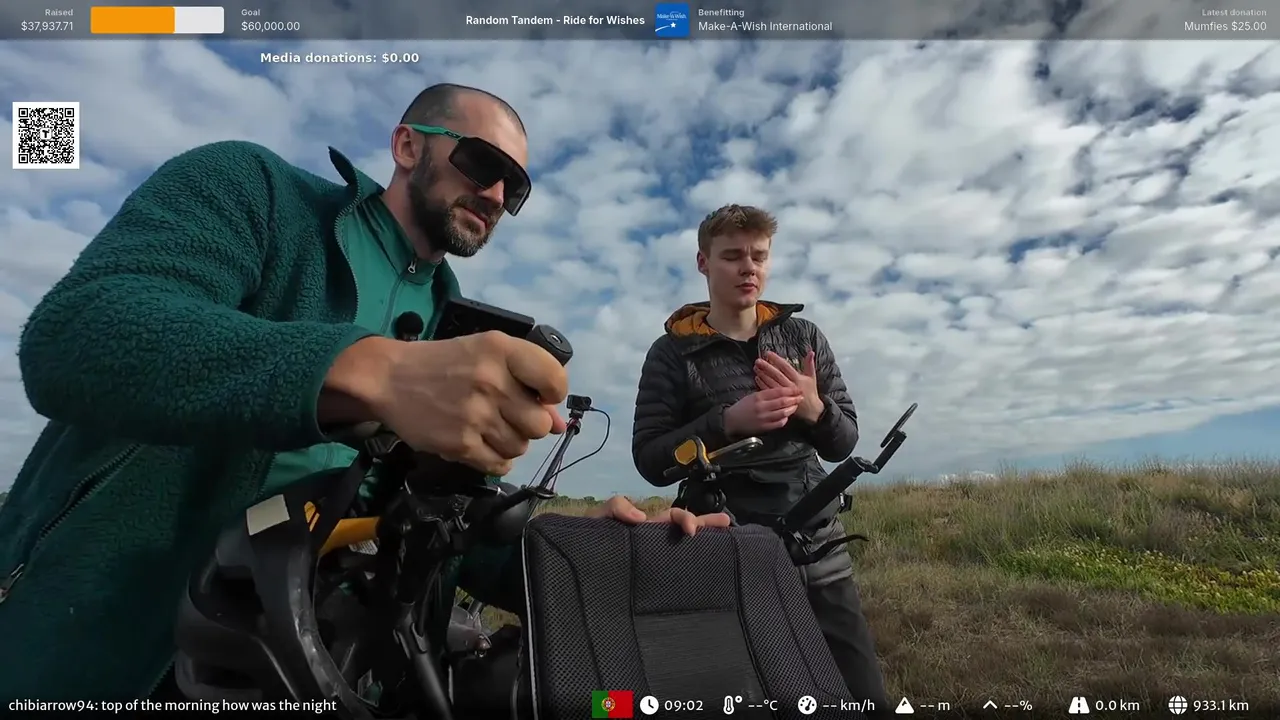Viewport: 1280px width, 720px height.
Task: Click the Make-A-Wish logo icon
Action: coord(672,20)
